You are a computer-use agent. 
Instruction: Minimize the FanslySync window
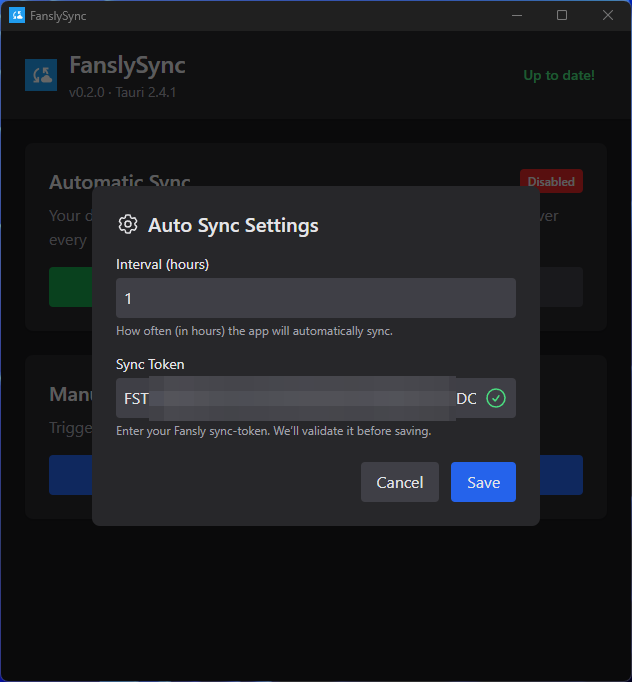(516, 16)
